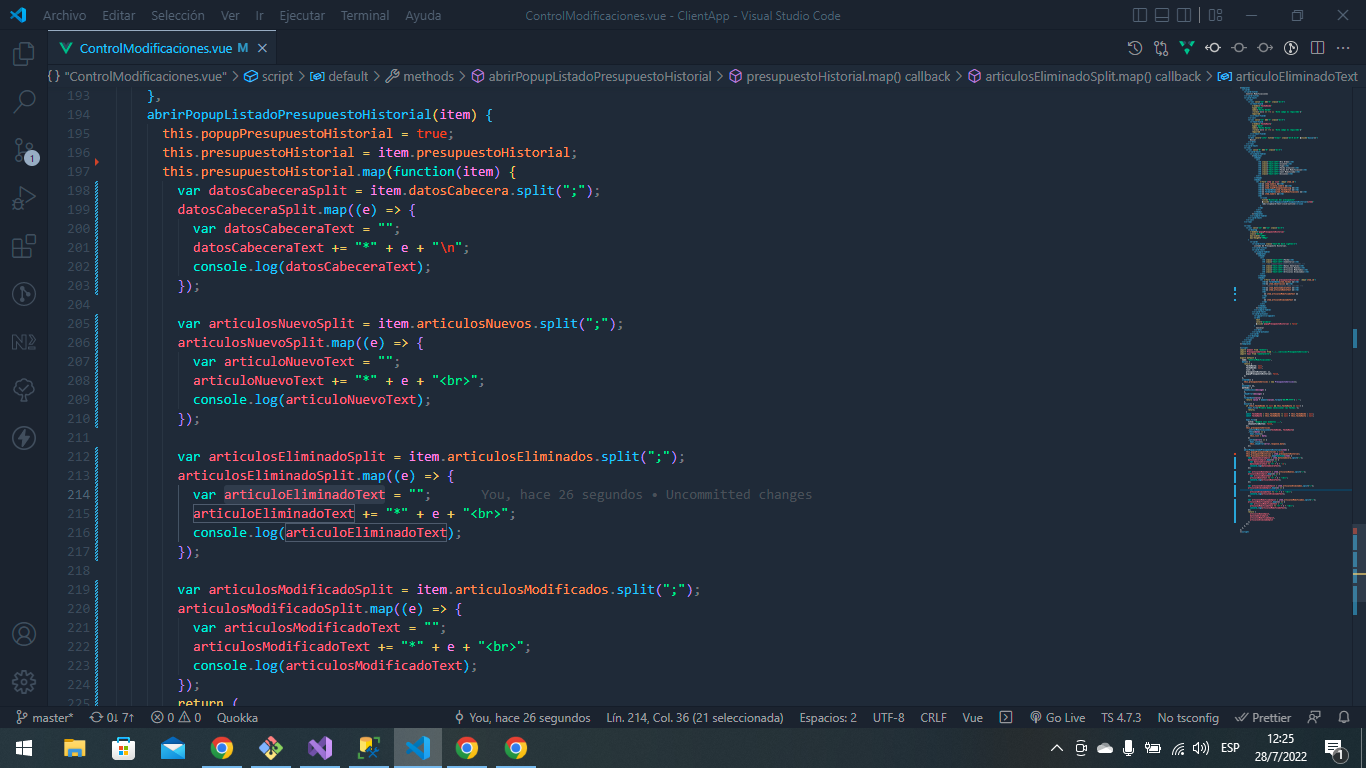The image size is (1366, 768).
Task: Close the ControlModificaciones.vue tab
Action: click(262, 48)
